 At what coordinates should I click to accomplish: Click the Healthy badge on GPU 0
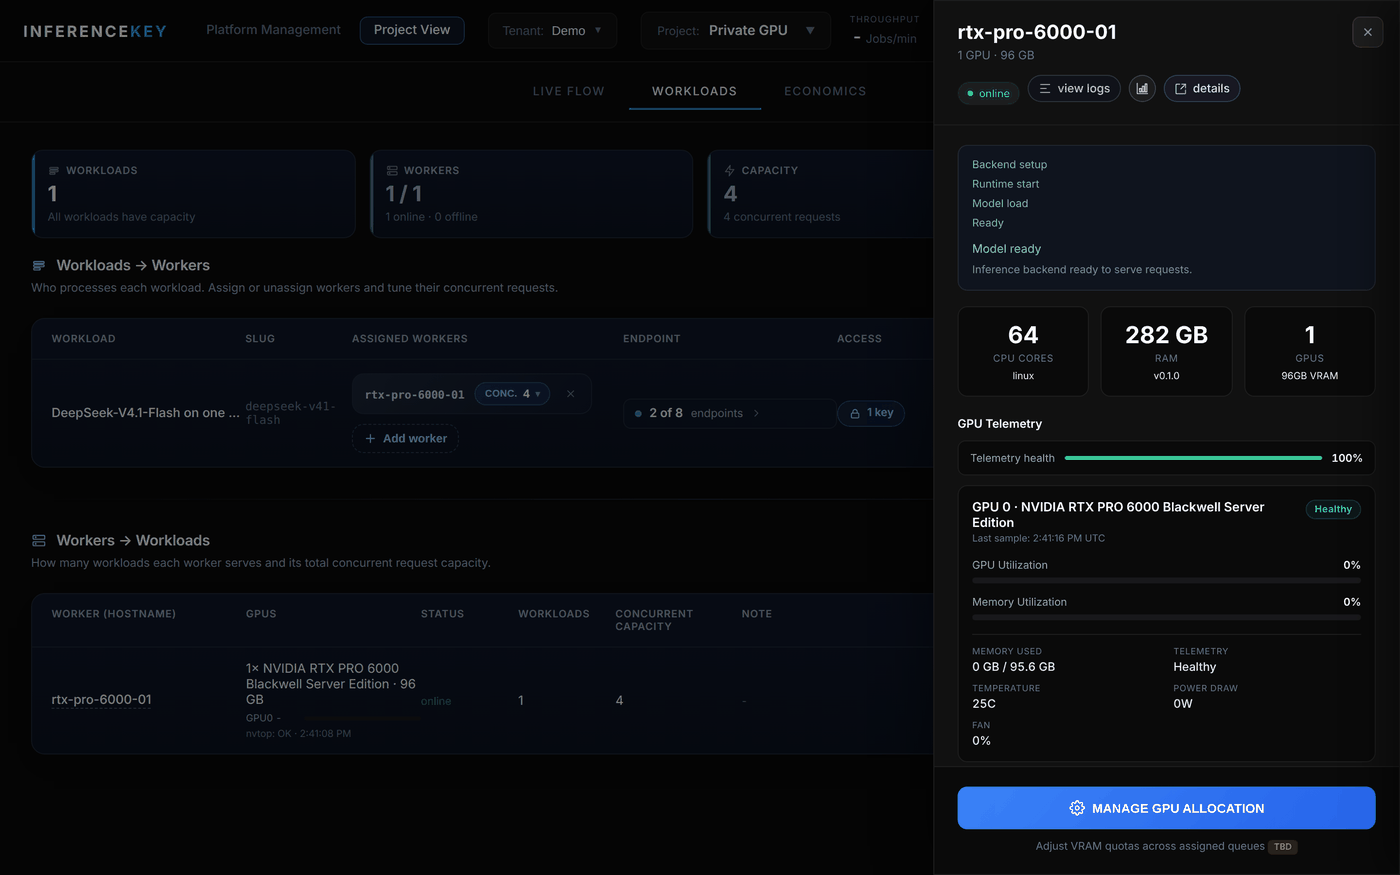click(x=1333, y=509)
